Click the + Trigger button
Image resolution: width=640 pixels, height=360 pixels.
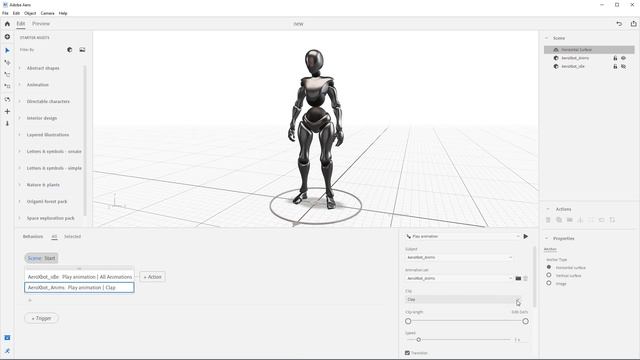coord(41,318)
